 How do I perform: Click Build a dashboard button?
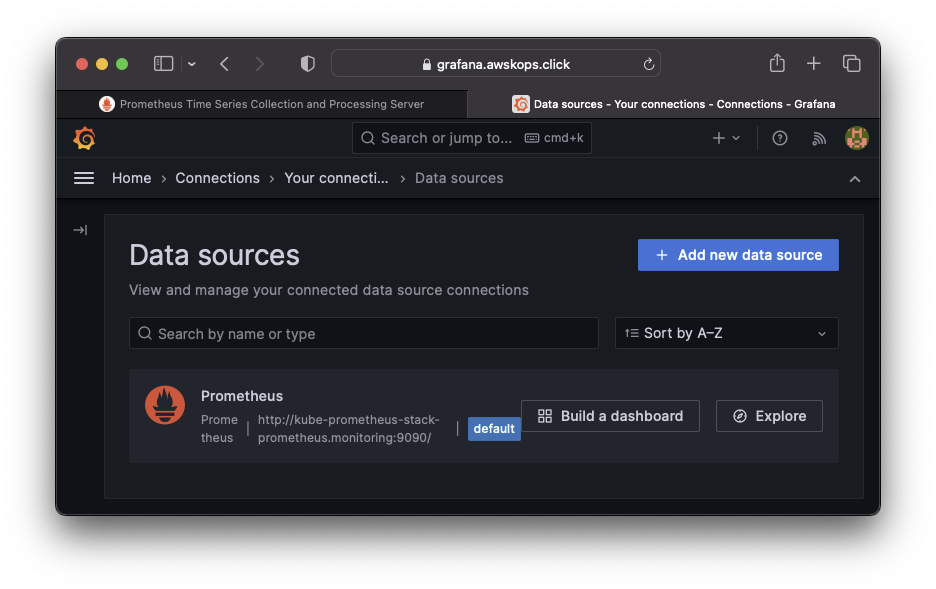[610, 416]
